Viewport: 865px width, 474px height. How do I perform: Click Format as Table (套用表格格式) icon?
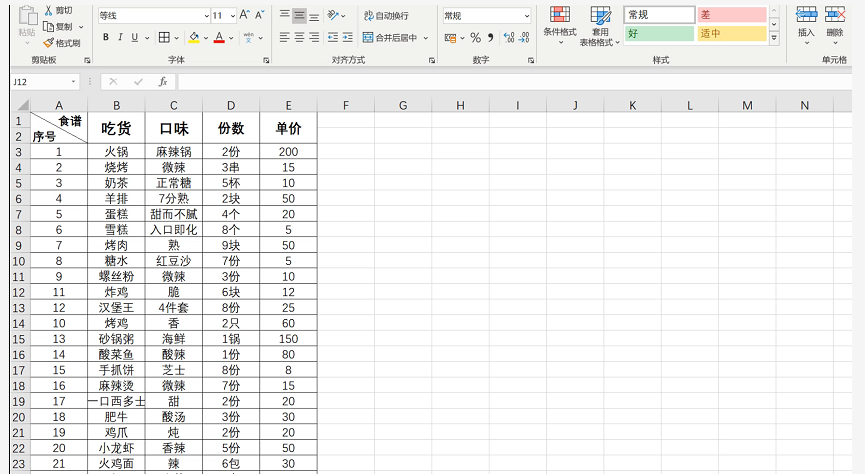(600, 15)
